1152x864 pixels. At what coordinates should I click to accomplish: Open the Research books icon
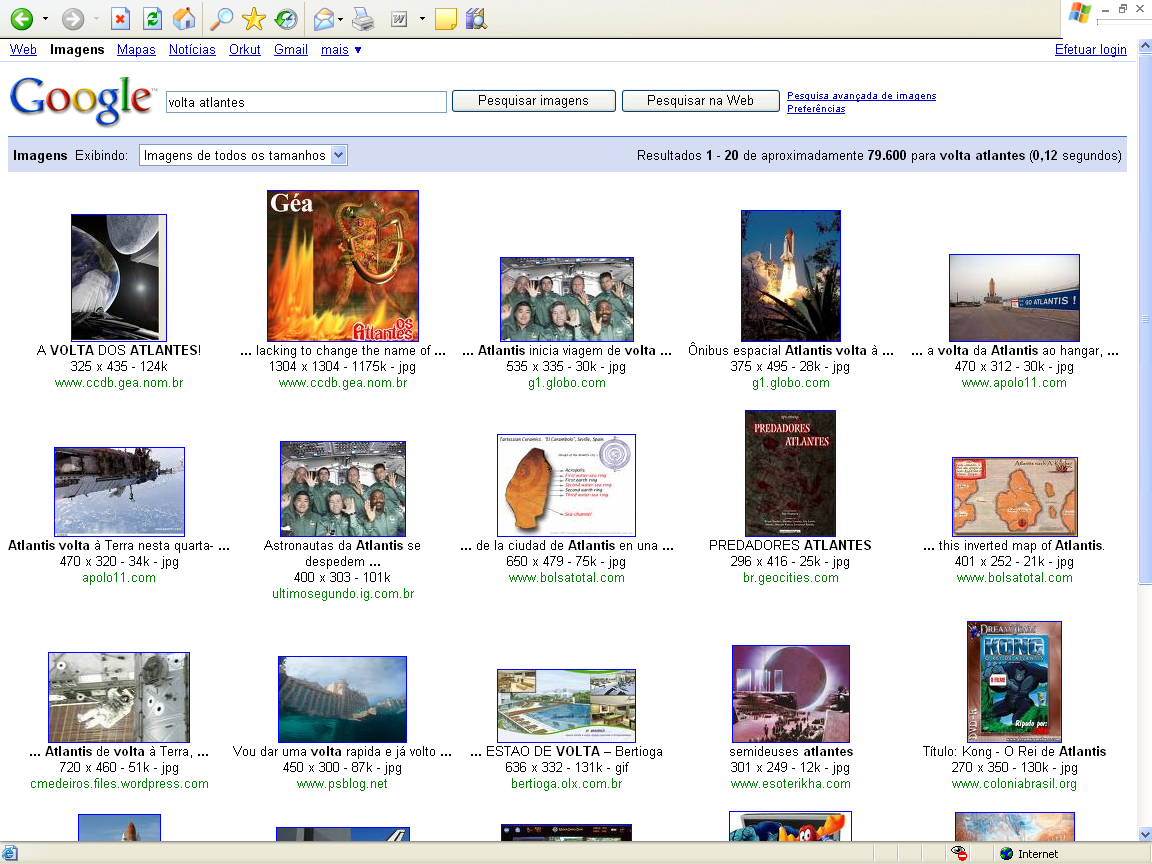(x=476, y=19)
